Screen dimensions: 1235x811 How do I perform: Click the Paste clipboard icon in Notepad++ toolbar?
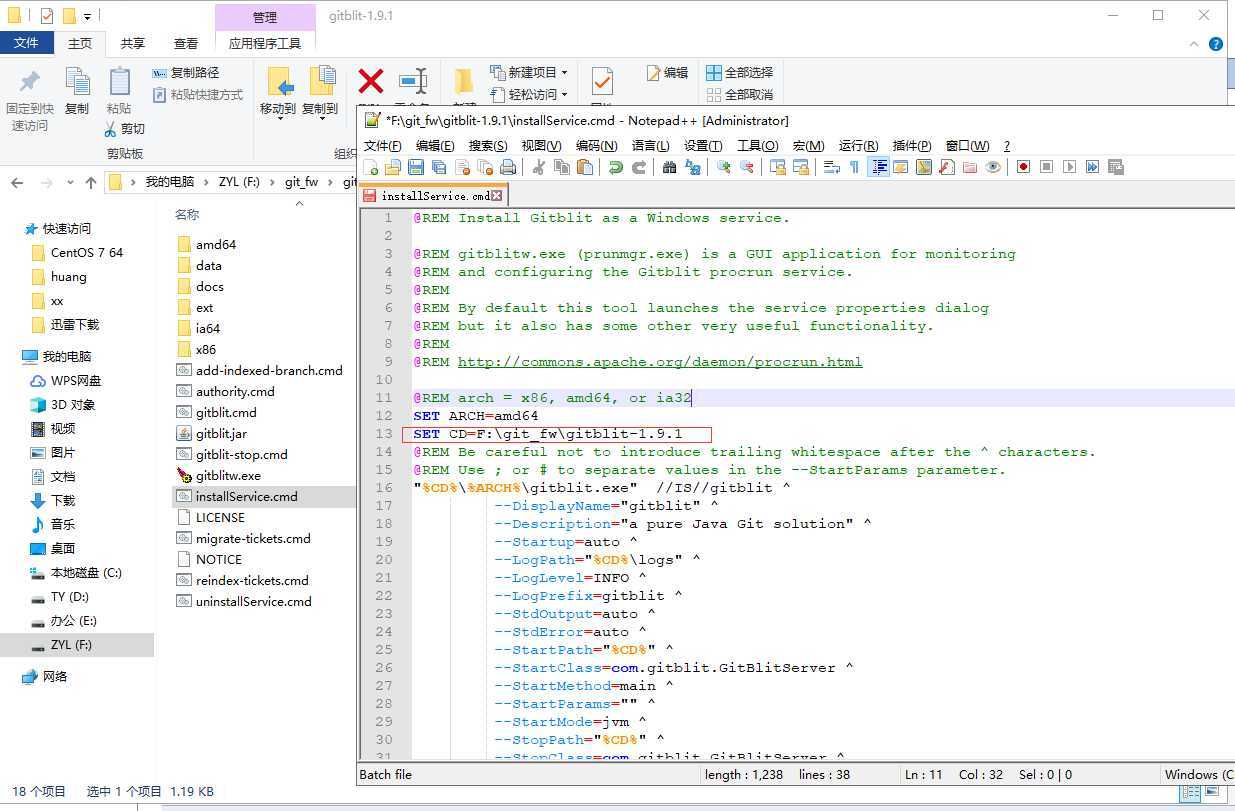click(x=585, y=167)
